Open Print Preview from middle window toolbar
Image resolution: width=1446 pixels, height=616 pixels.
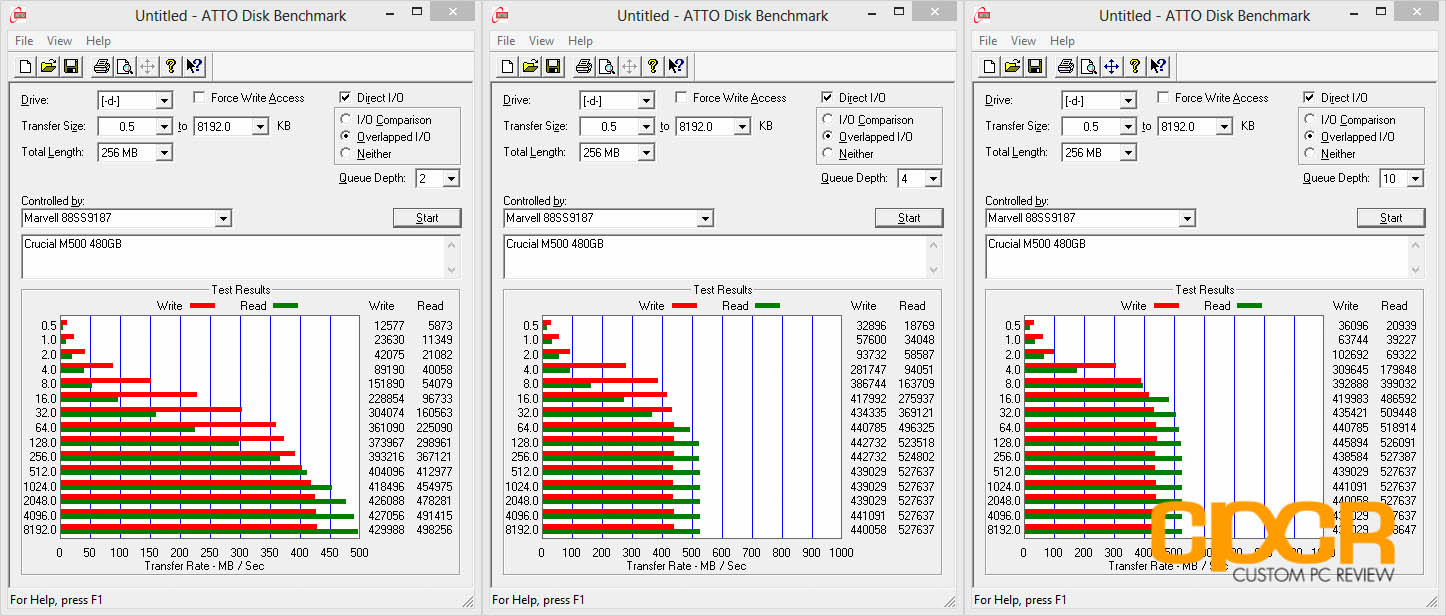coord(606,66)
